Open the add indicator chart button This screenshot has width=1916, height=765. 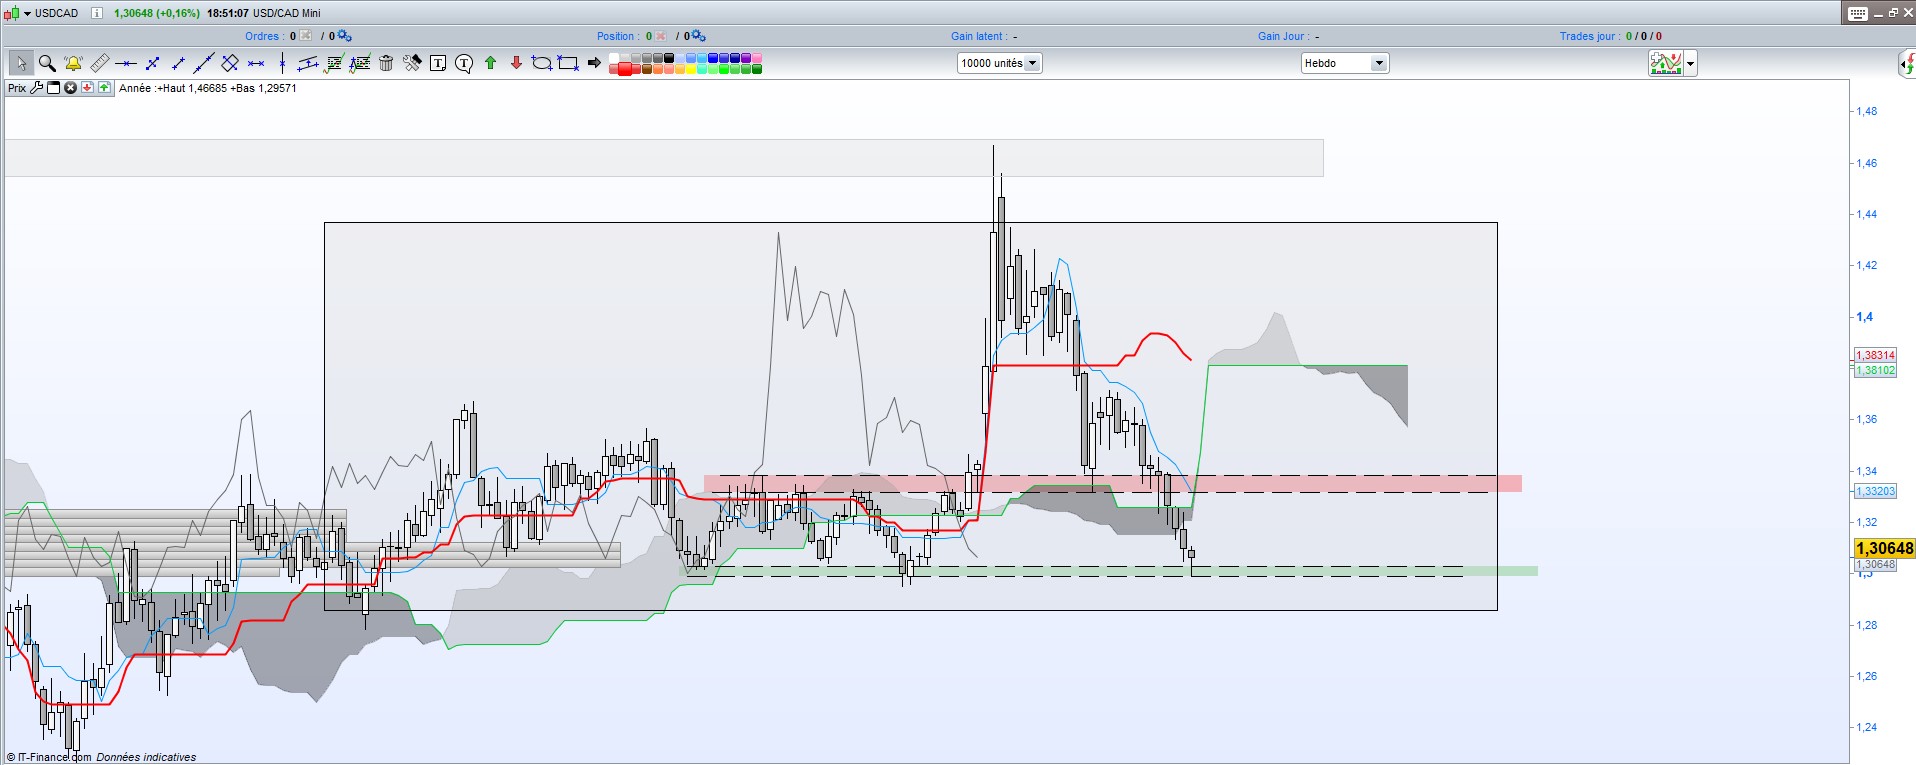1665,63
